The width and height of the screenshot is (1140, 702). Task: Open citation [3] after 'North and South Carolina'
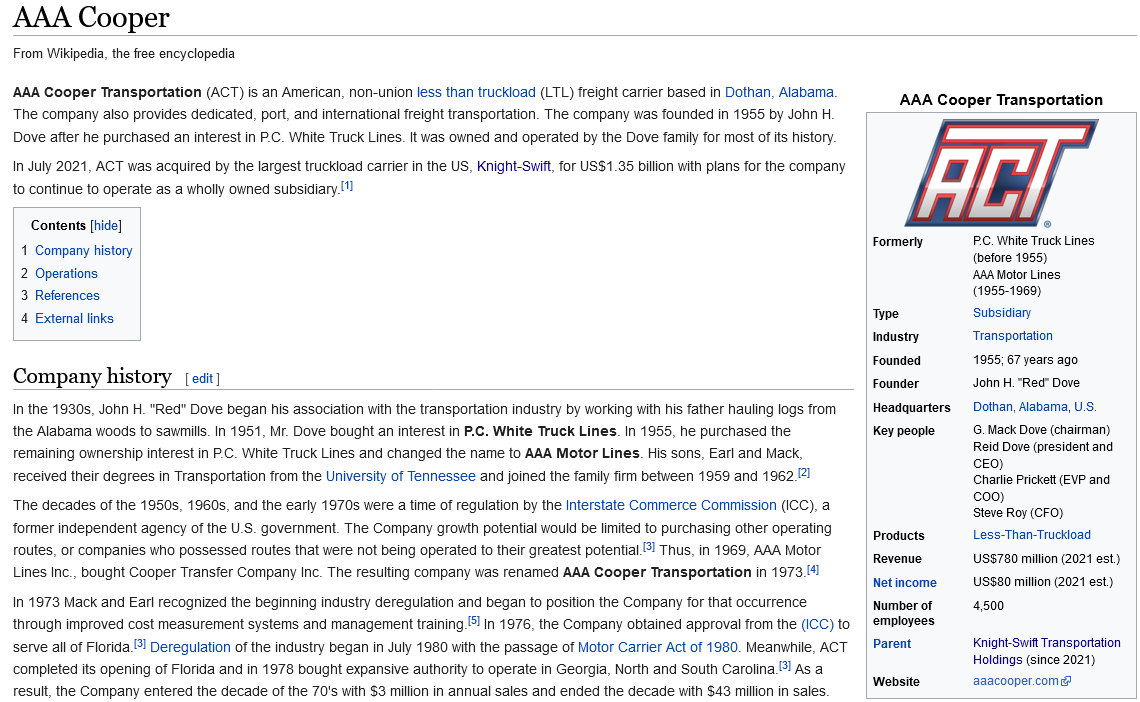[x=784, y=666]
